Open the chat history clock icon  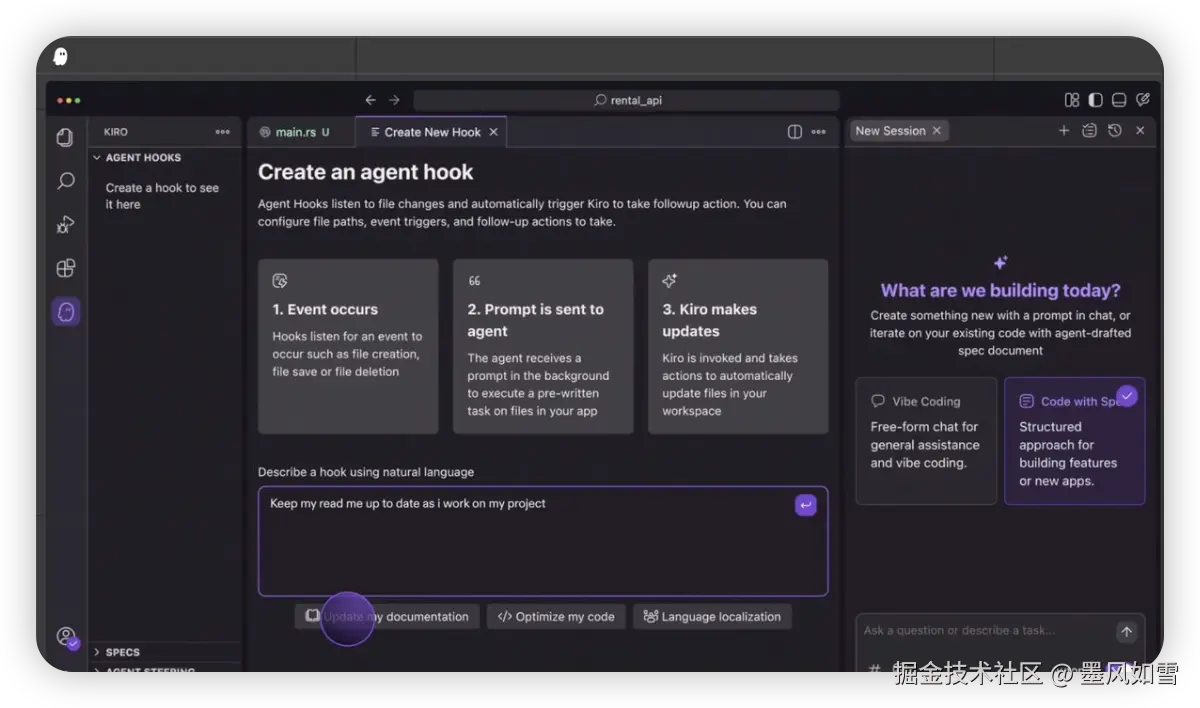(x=1115, y=131)
